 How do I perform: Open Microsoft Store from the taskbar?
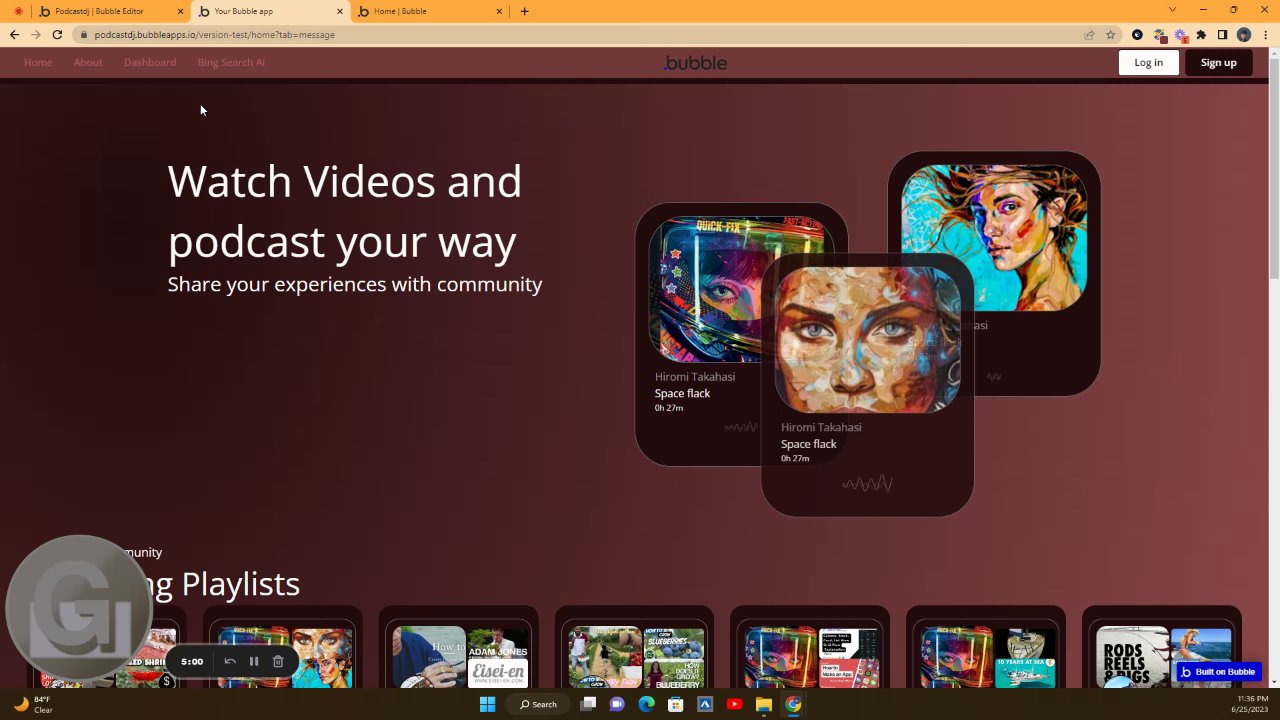pyautogui.click(x=675, y=704)
